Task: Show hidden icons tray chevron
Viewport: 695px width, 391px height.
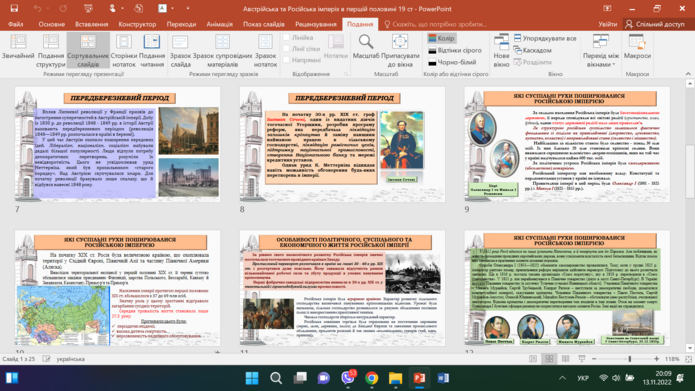Action: point(562,378)
